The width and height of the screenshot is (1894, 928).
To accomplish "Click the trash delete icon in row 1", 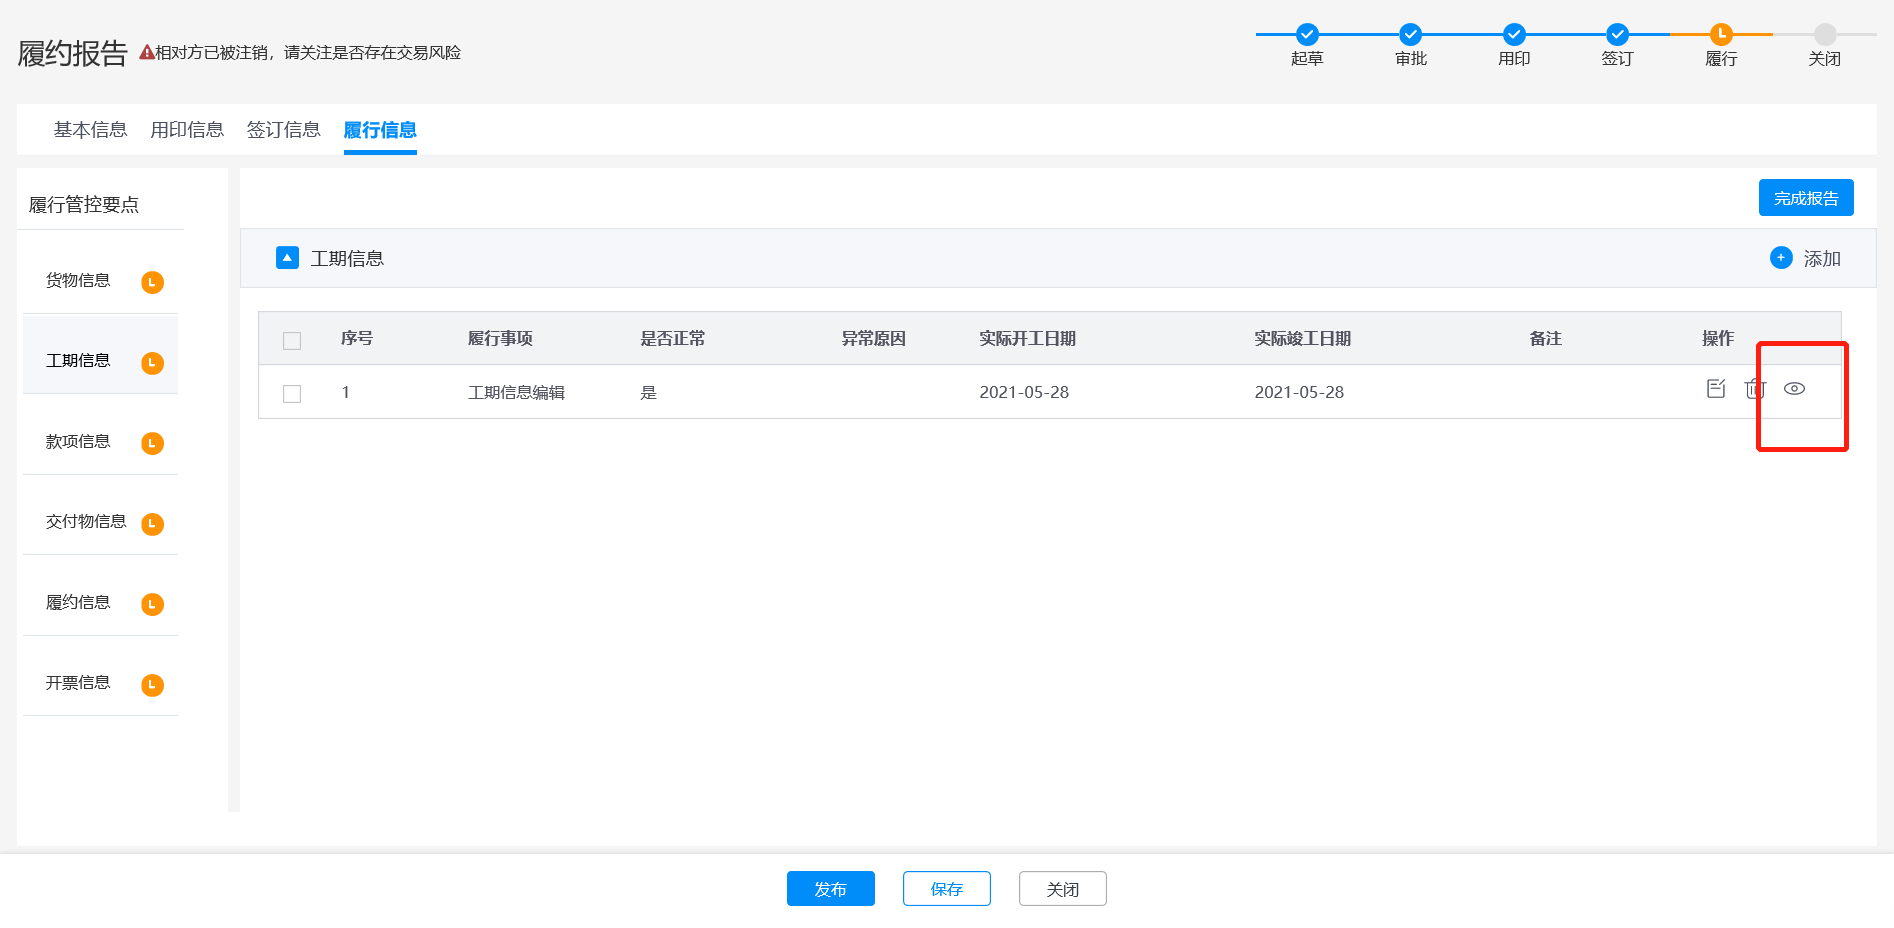I will [1754, 389].
